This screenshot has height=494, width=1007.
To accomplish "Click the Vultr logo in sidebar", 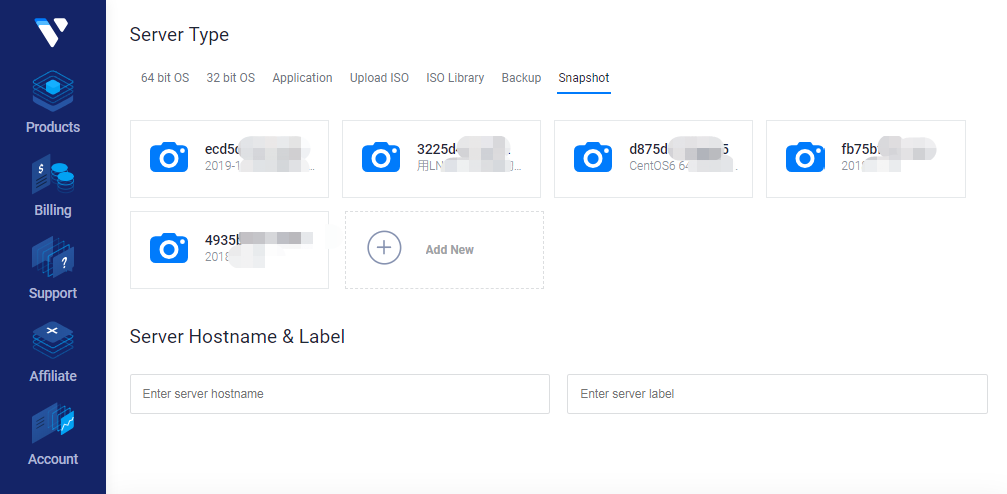I will (52, 32).
